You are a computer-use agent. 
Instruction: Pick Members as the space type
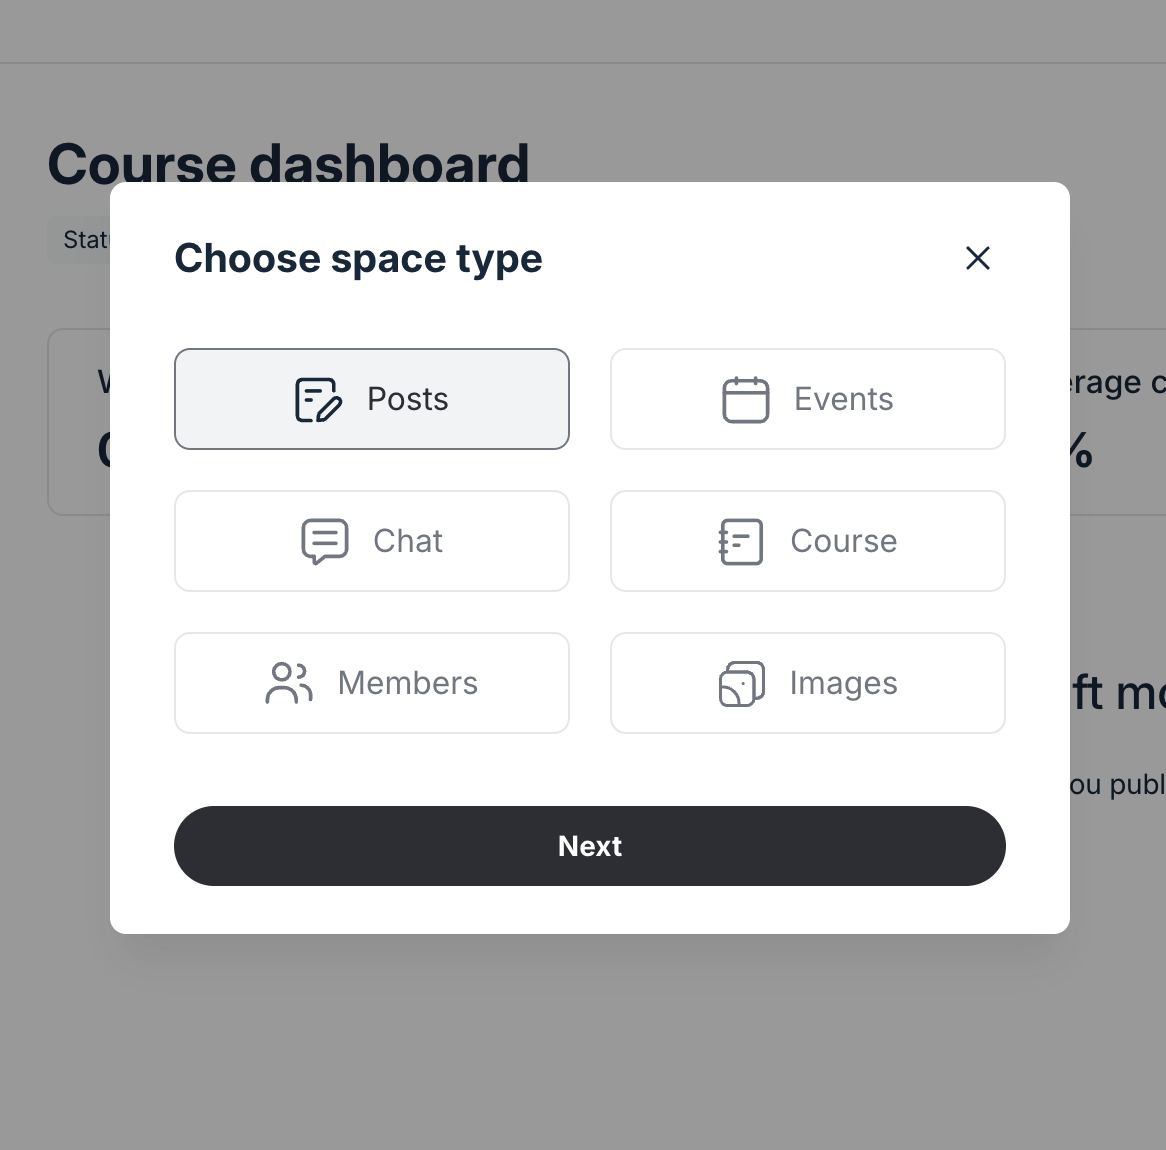pos(372,683)
